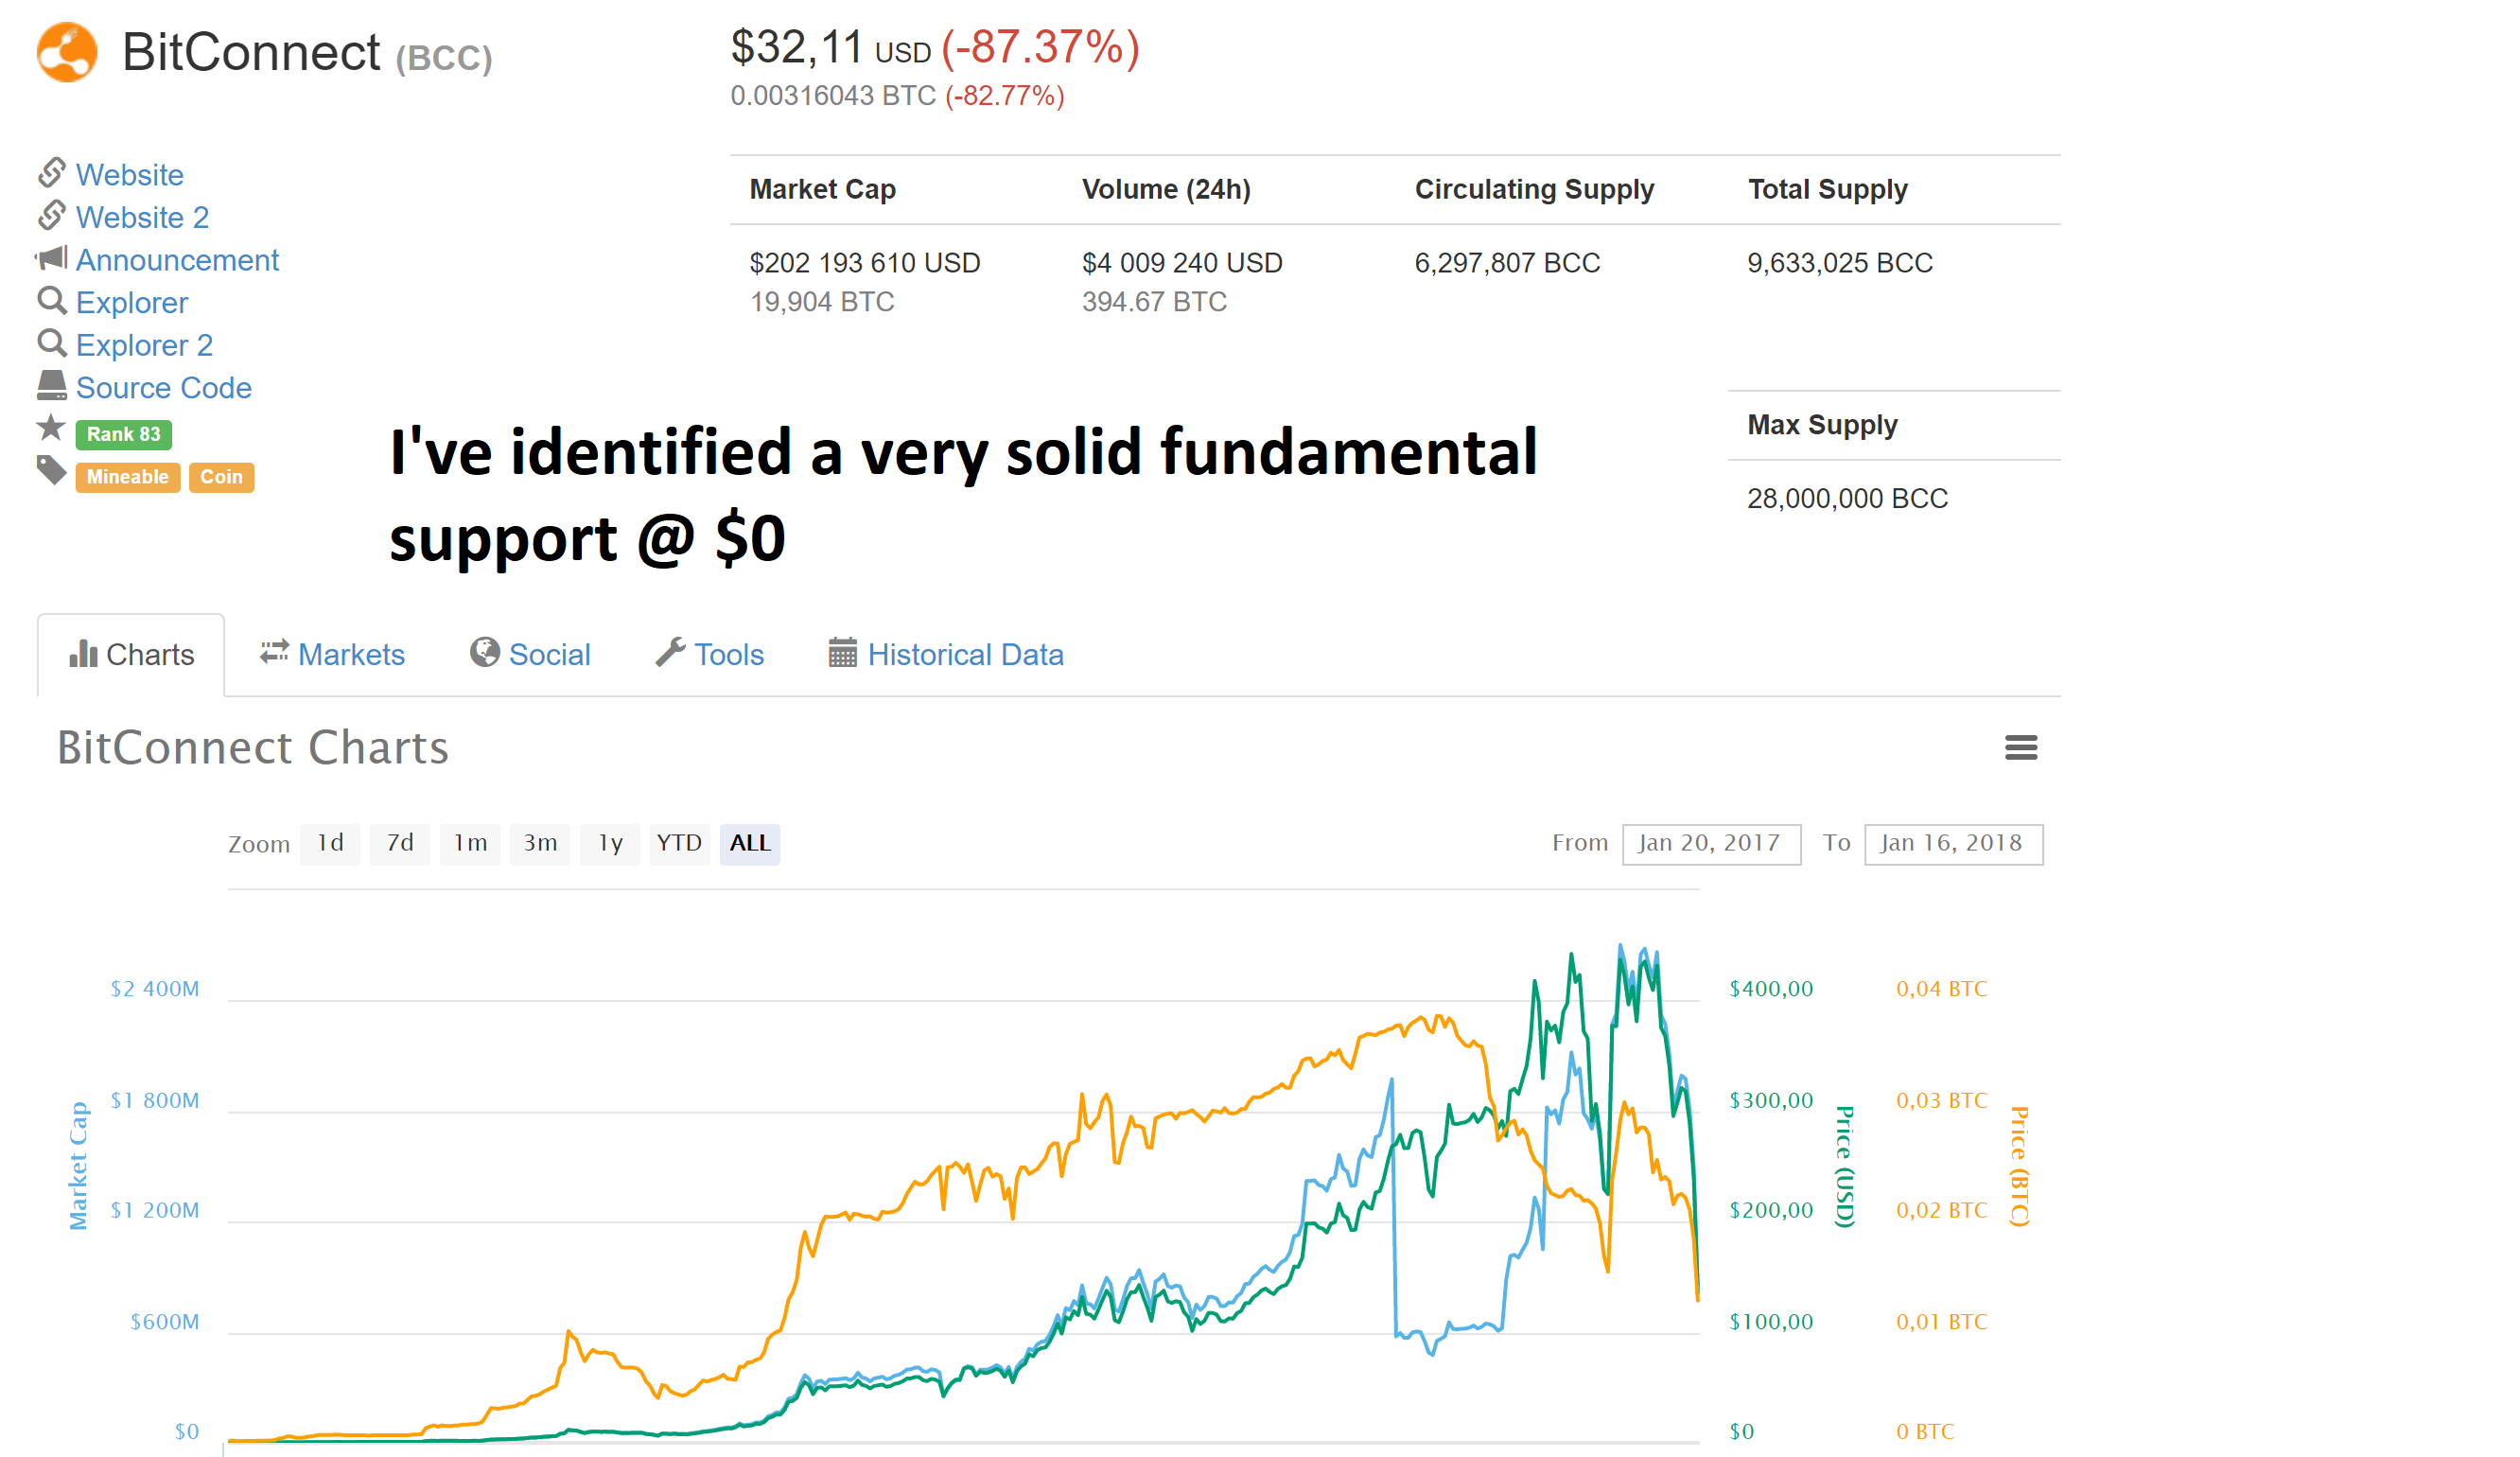Click the BitConnect orange logo icon
The height and width of the screenshot is (1457, 2520).
point(66,52)
